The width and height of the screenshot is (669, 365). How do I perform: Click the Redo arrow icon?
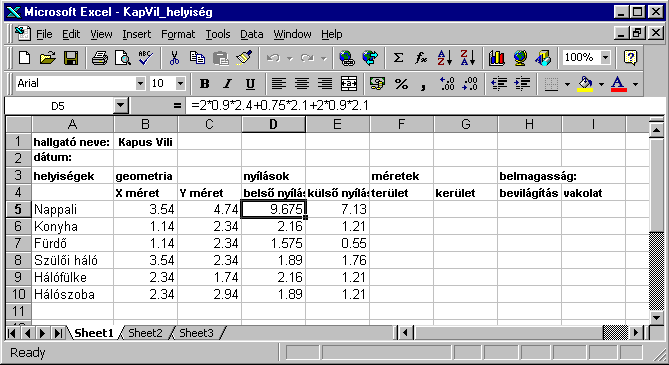coord(307,58)
